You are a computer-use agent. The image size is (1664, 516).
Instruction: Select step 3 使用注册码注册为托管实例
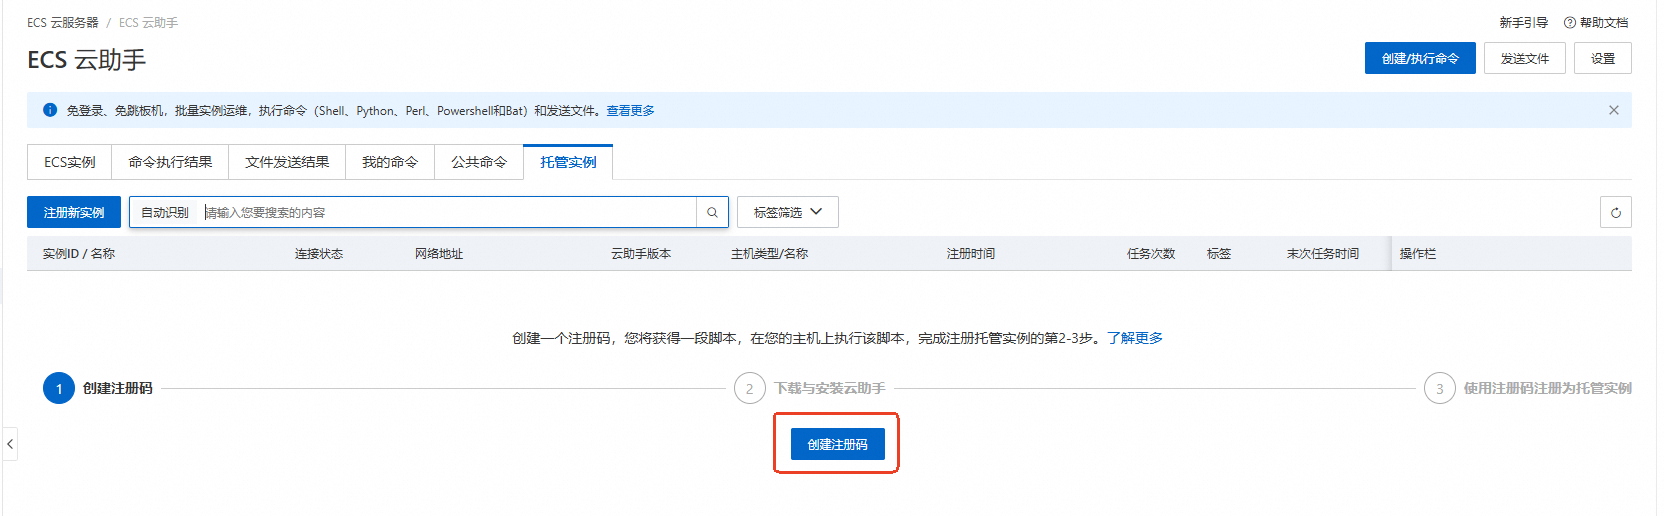1528,388
